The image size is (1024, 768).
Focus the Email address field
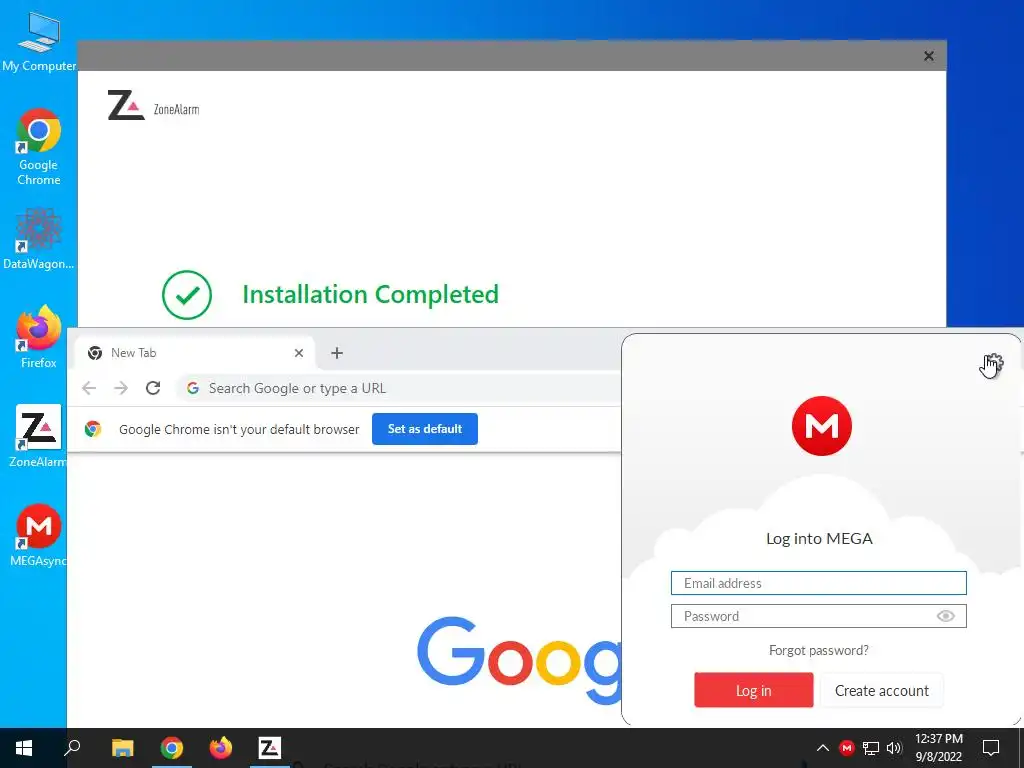coord(818,583)
